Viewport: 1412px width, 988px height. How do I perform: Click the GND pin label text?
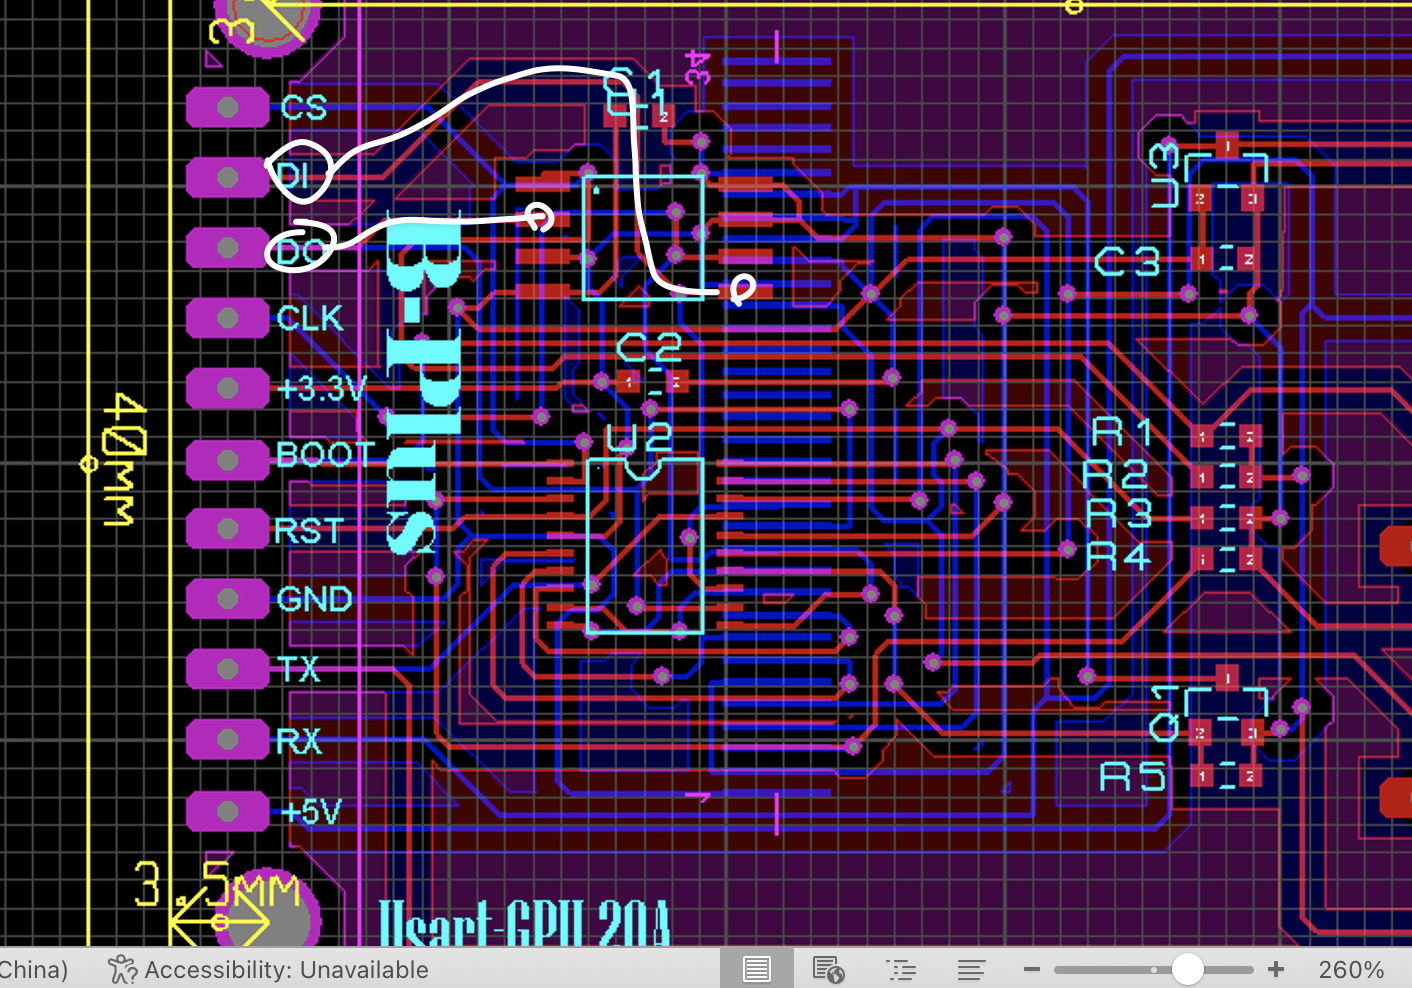pos(314,599)
